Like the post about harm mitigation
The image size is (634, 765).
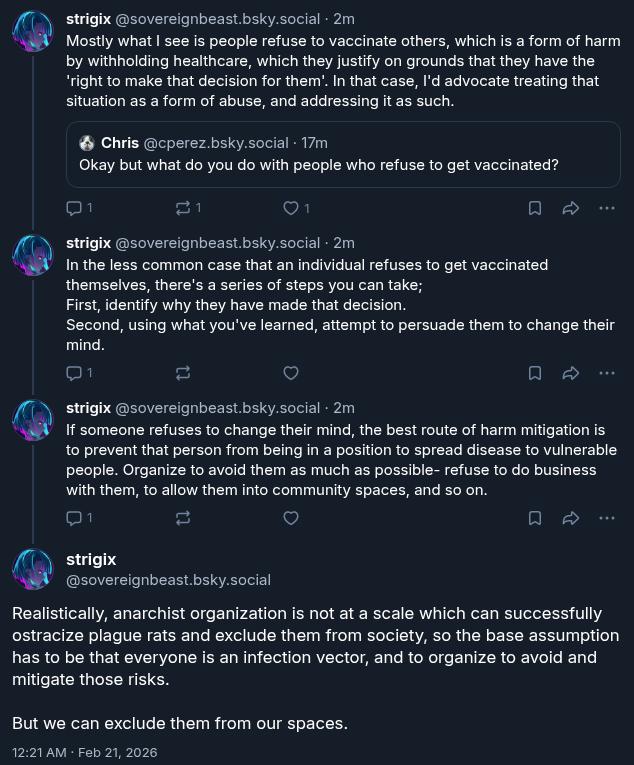(x=291, y=518)
